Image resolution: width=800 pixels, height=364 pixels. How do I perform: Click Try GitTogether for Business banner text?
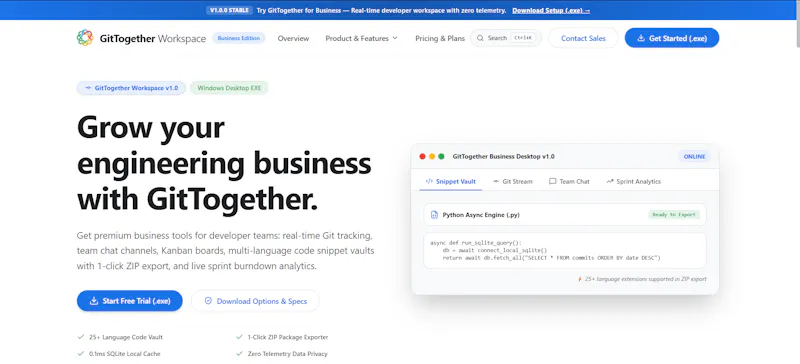click(382, 10)
